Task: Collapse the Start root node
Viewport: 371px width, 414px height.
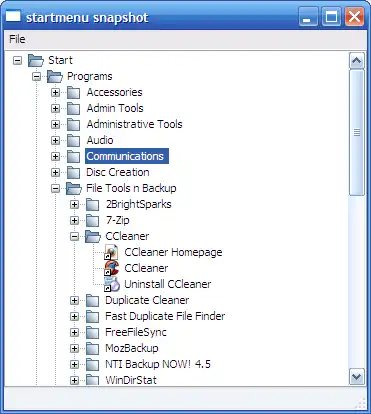Action: [x=17, y=61]
